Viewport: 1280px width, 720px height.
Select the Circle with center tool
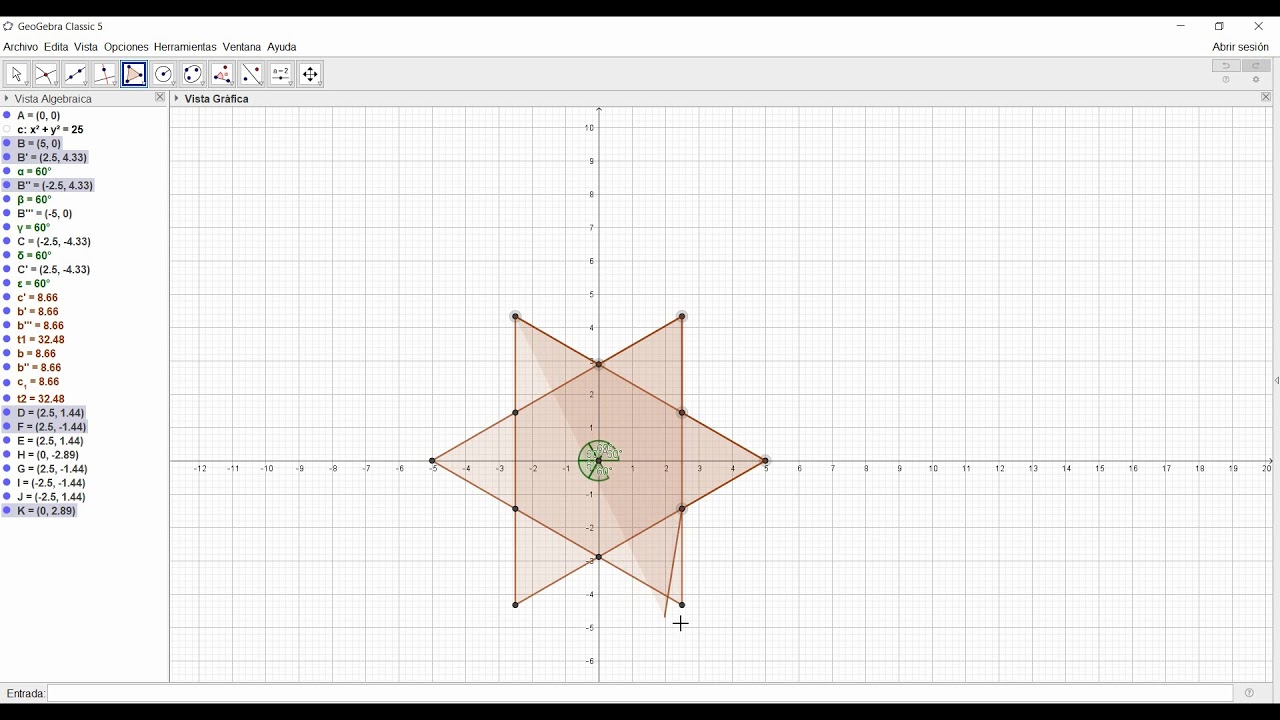click(x=164, y=74)
